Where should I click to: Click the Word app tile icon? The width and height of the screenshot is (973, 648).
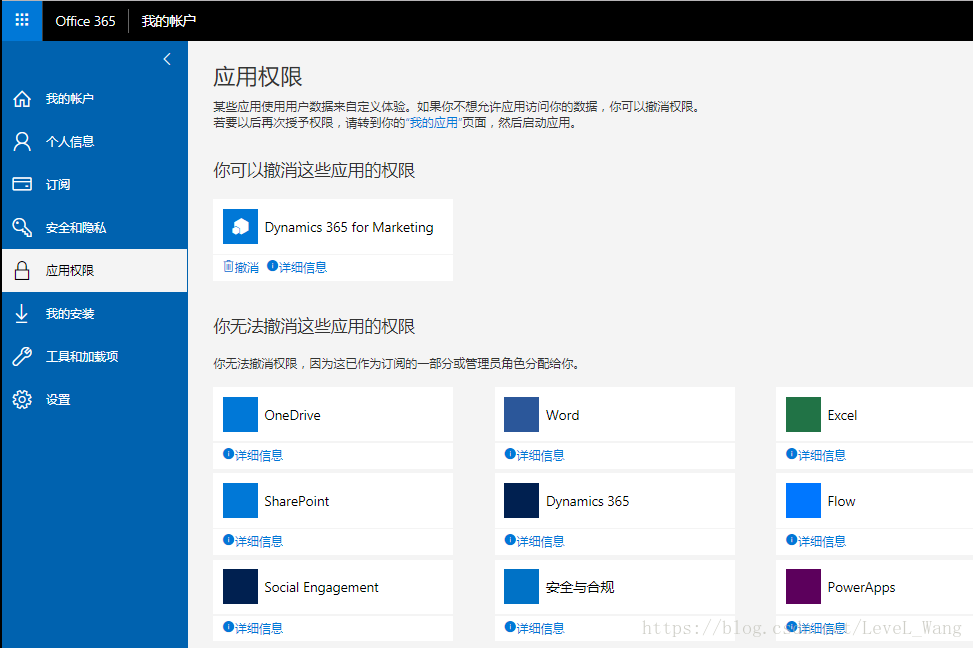pyautogui.click(x=521, y=414)
